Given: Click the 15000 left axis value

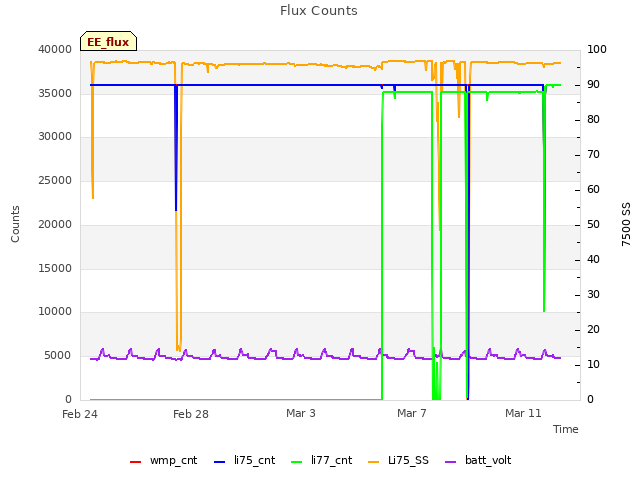Looking at the screenshot, I should click(x=55, y=268).
